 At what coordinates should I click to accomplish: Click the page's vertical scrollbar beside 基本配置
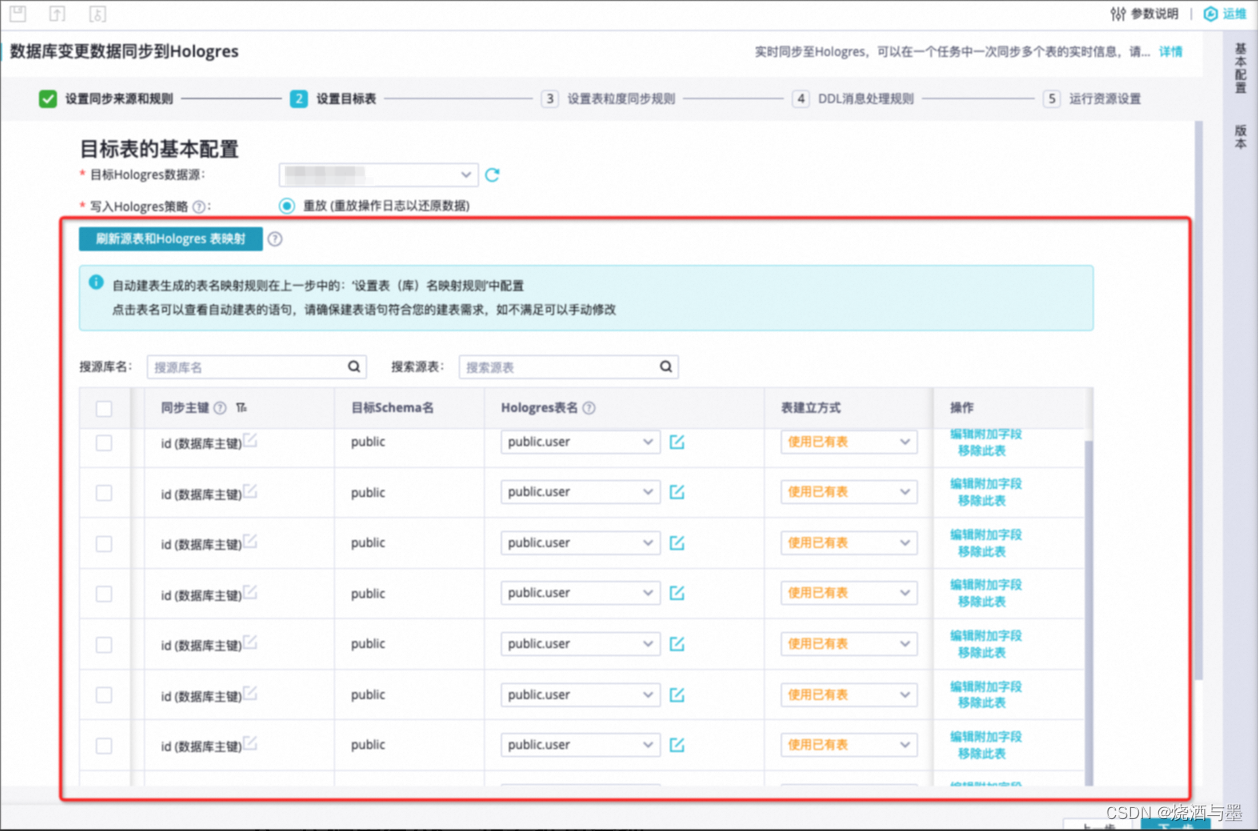click(x=1199, y=400)
